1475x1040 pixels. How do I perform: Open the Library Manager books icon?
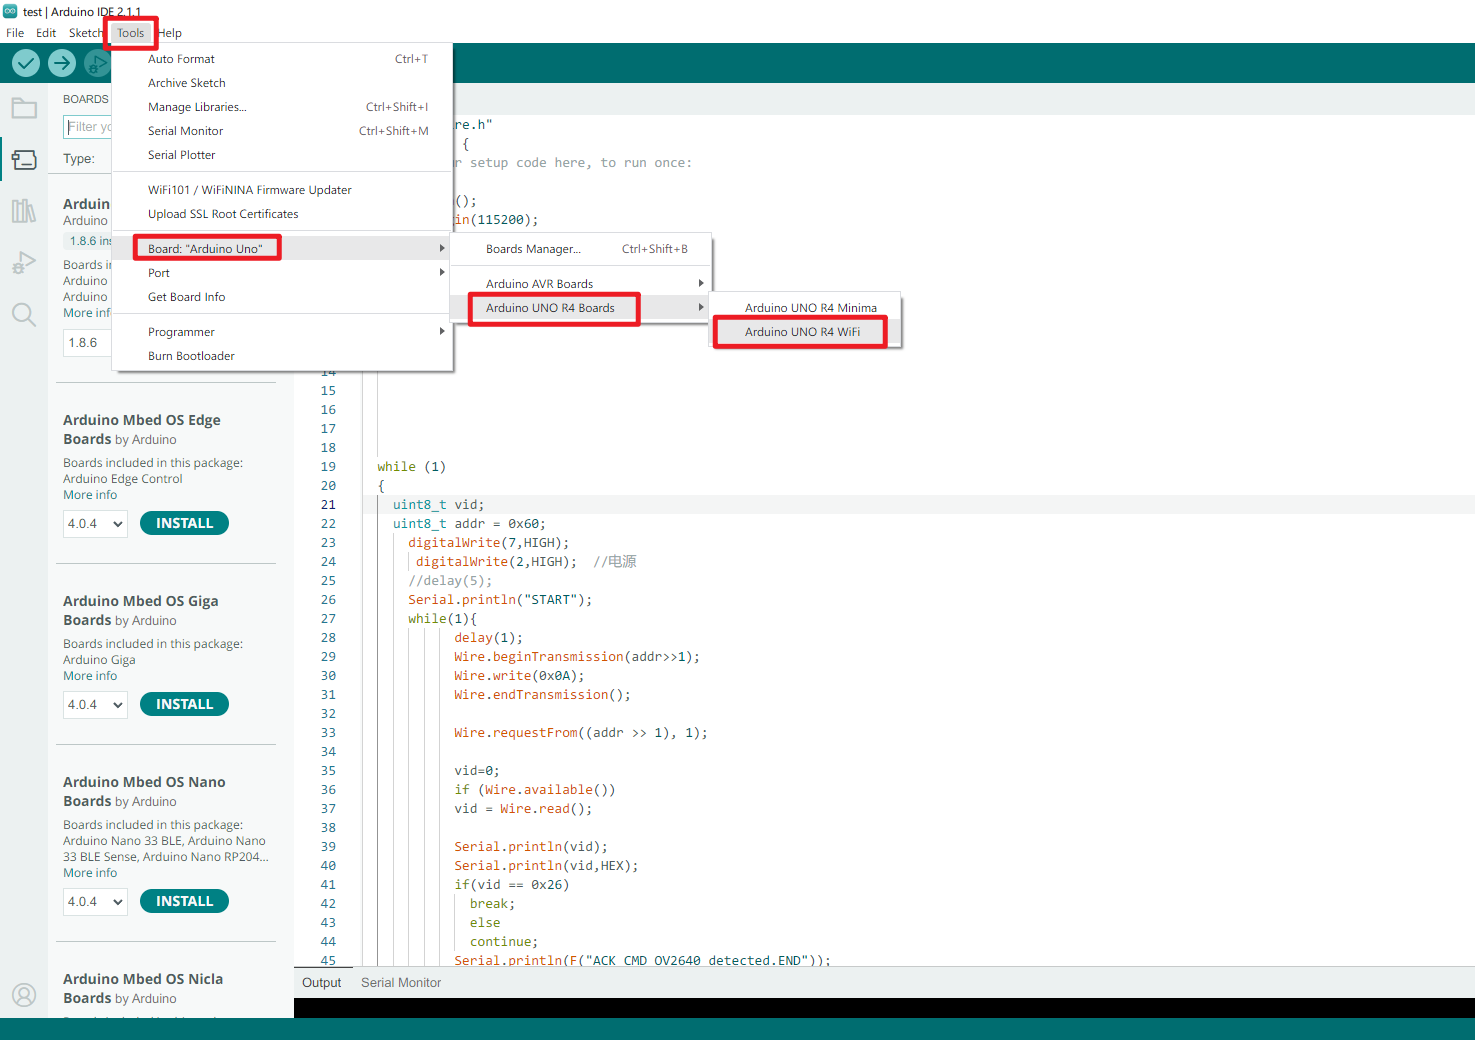(x=24, y=211)
